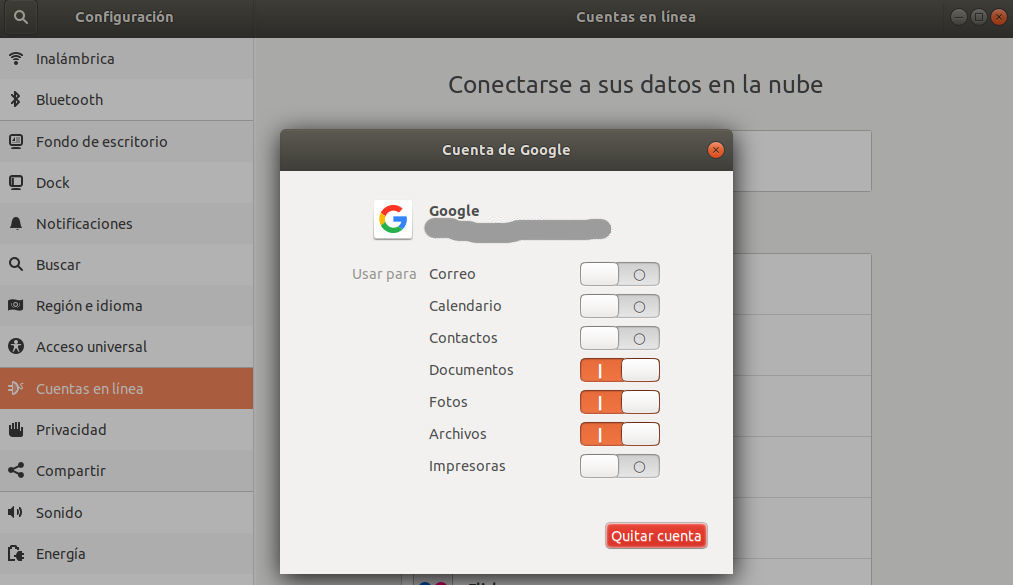Select the Dock entry in sidebar
Viewport: 1013px width, 585px height.
pos(127,183)
